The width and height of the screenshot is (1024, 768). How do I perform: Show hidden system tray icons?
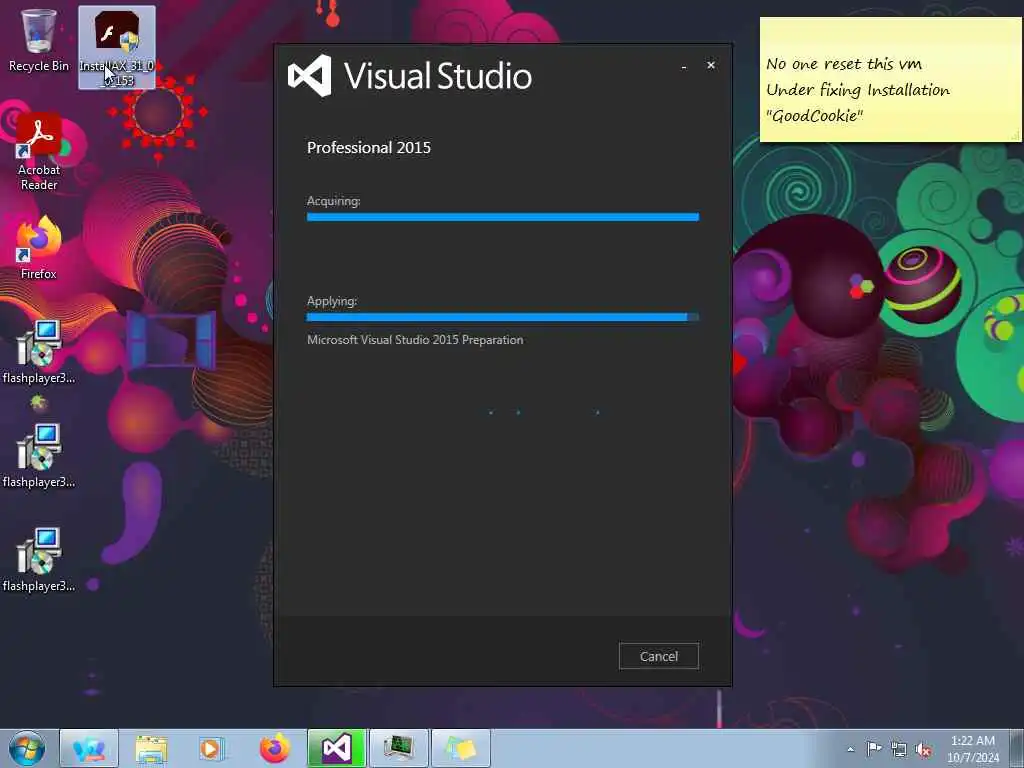click(x=850, y=749)
